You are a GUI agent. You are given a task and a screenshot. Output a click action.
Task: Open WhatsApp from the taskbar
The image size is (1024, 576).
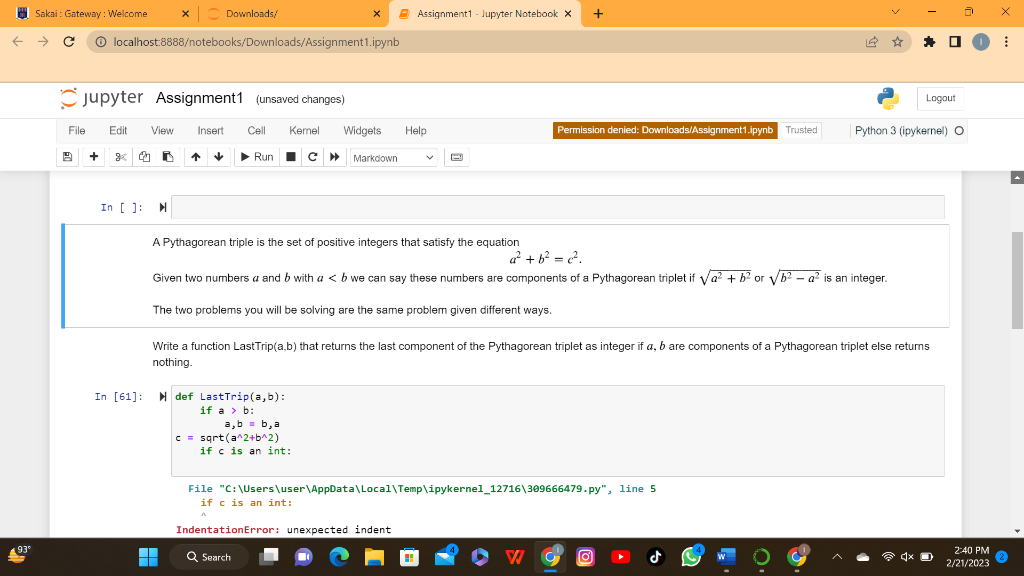[x=690, y=557]
